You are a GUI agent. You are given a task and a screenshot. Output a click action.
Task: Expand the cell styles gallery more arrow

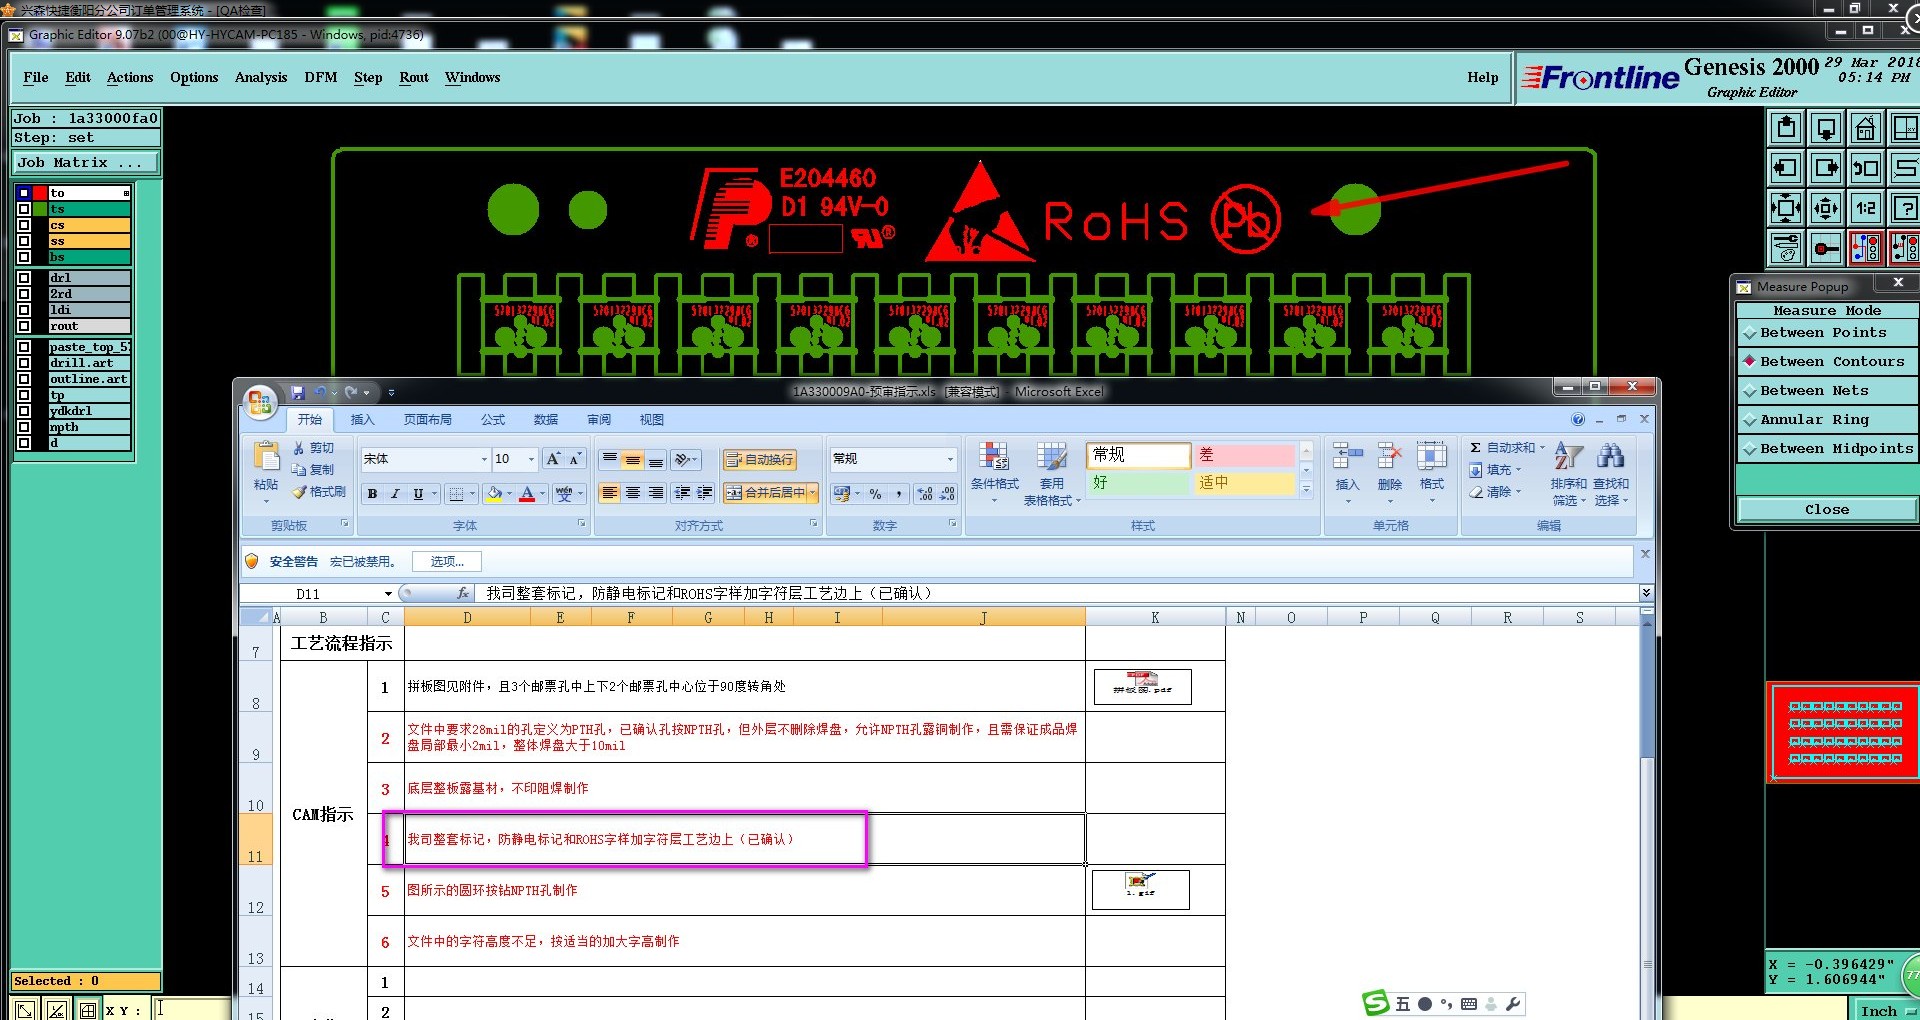[1306, 489]
